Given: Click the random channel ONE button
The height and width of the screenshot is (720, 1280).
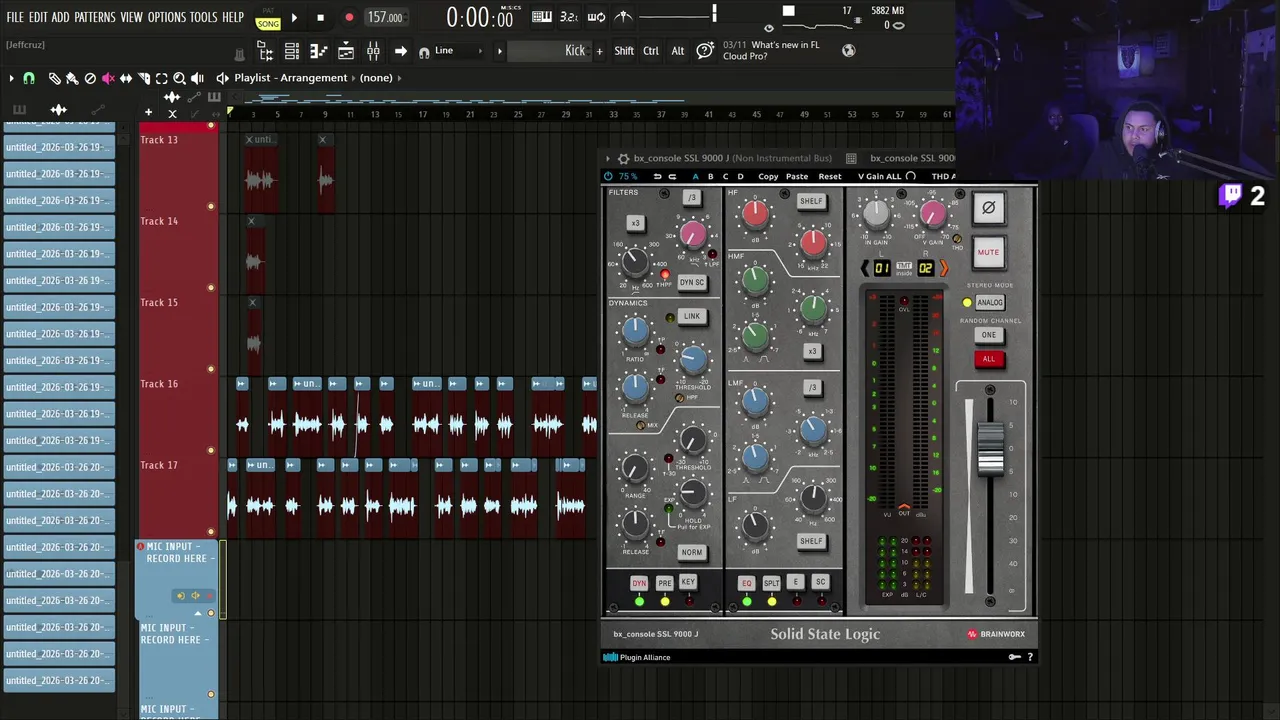Looking at the screenshot, I should 989,335.
